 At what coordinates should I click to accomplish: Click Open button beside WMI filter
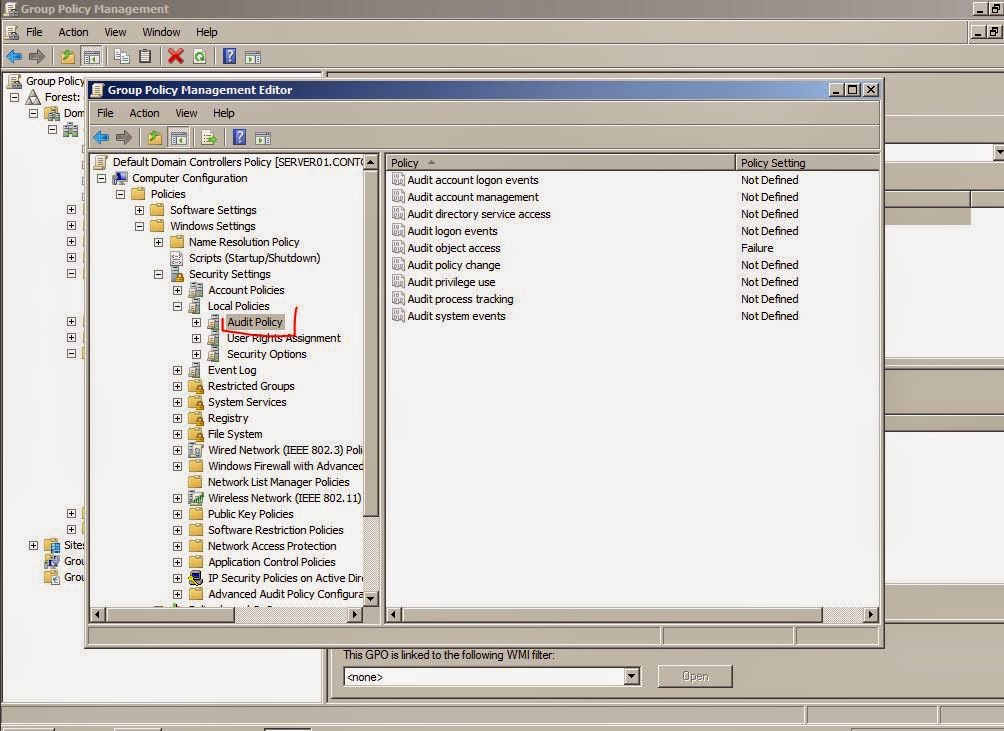point(695,676)
